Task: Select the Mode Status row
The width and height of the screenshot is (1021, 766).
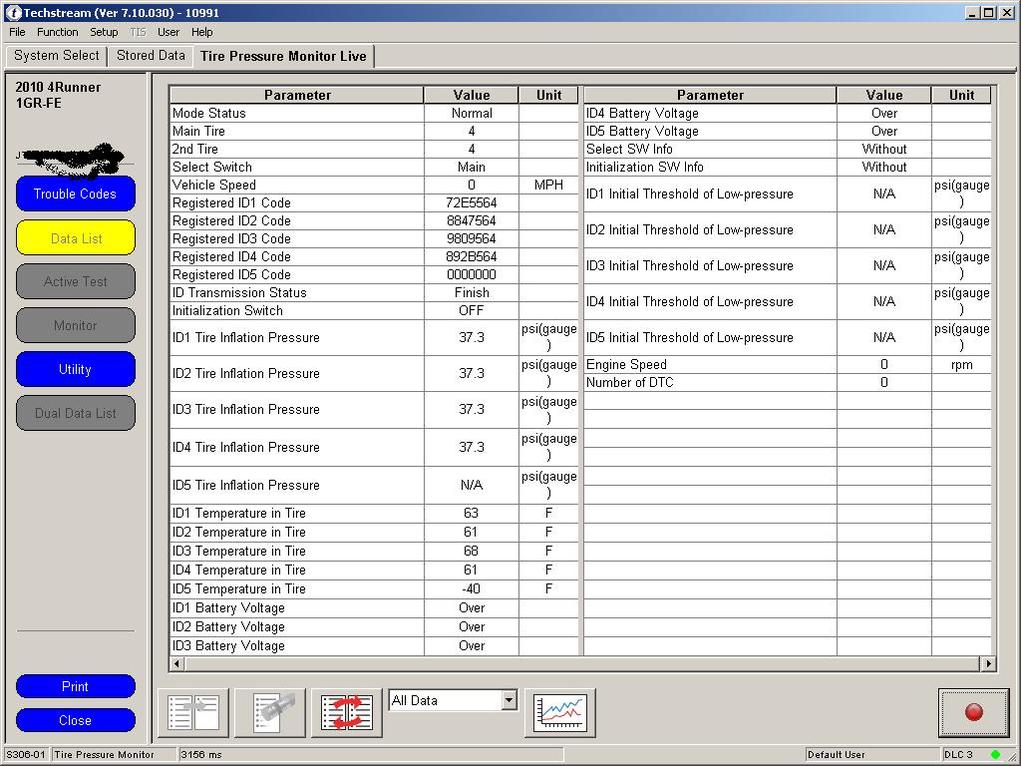Action: point(374,113)
